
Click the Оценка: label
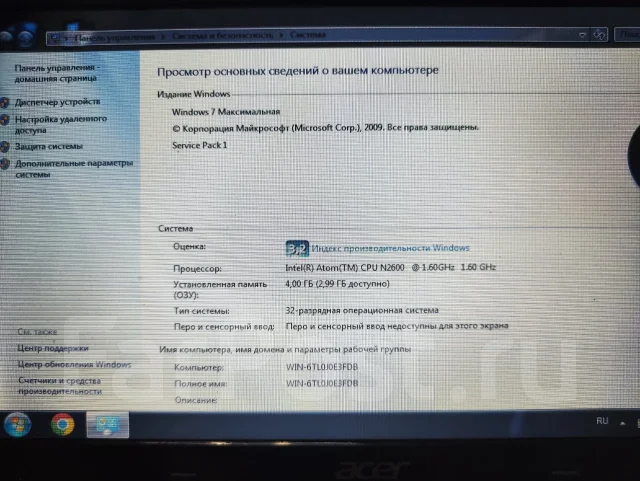pos(189,246)
